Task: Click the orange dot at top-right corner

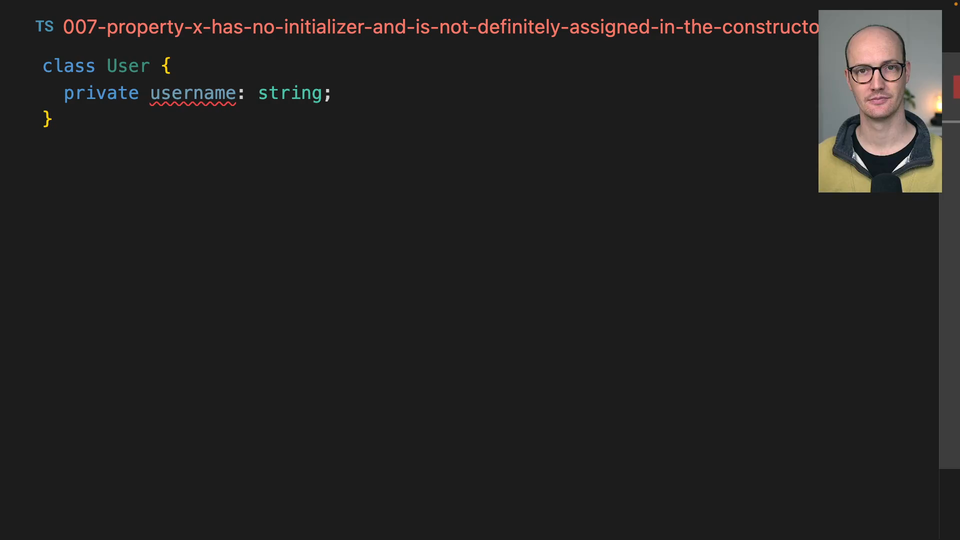Action: pyautogui.click(x=954, y=4)
